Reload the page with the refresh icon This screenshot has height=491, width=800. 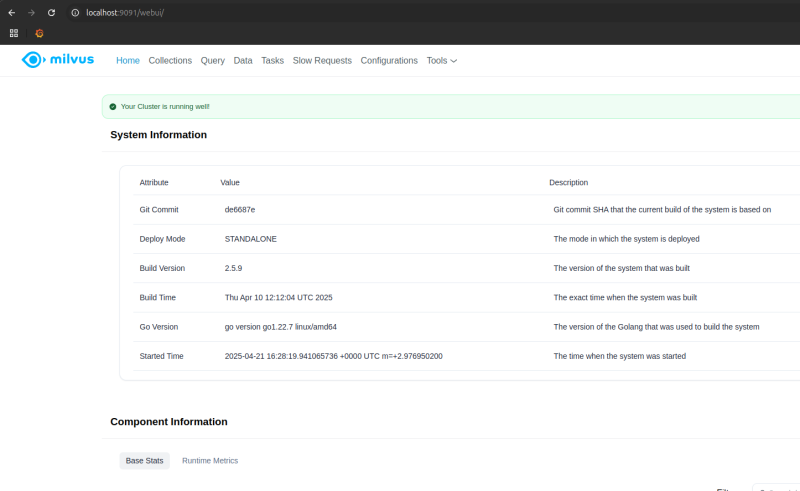tap(51, 12)
